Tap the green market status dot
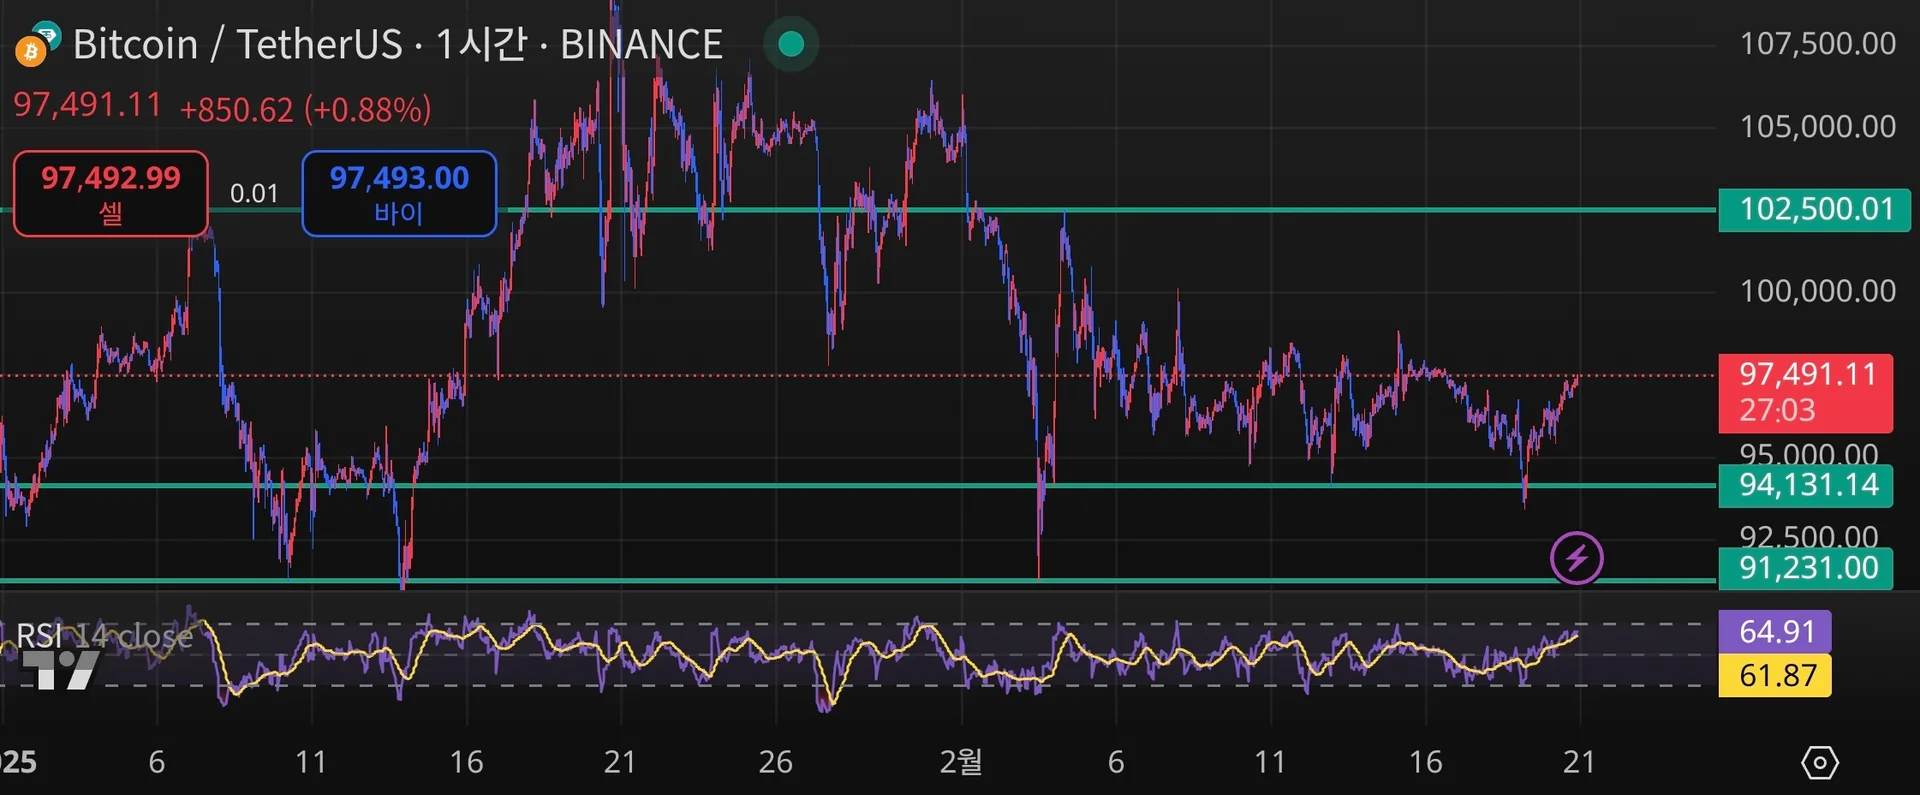This screenshot has height=795, width=1920. click(791, 44)
